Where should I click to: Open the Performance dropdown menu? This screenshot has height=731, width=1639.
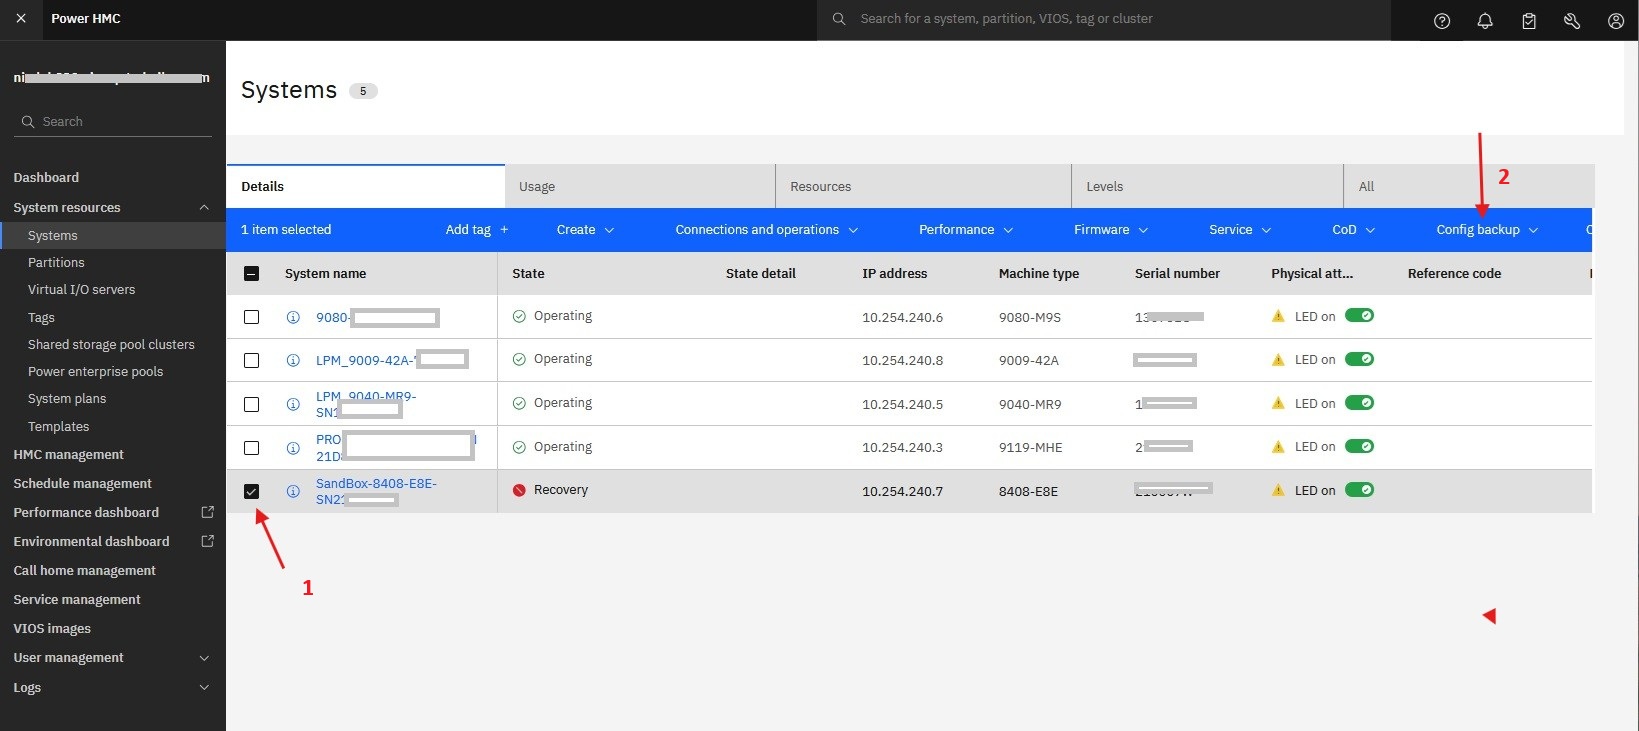[966, 230]
